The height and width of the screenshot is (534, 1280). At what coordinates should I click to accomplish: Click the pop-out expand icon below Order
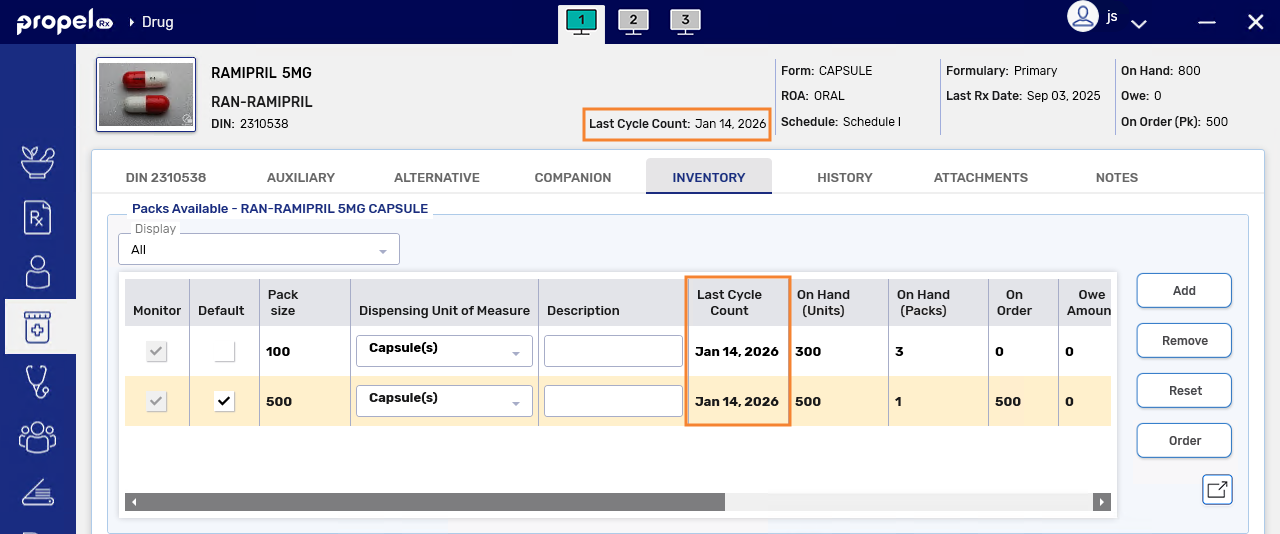pyautogui.click(x=1217, y=490)
